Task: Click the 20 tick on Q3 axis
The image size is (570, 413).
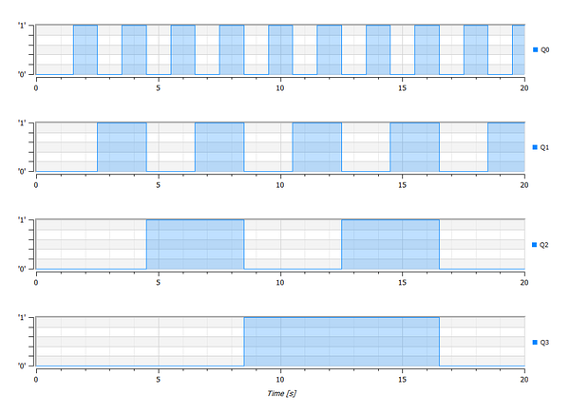Action: pyautogui.click(x=524, y=380)
